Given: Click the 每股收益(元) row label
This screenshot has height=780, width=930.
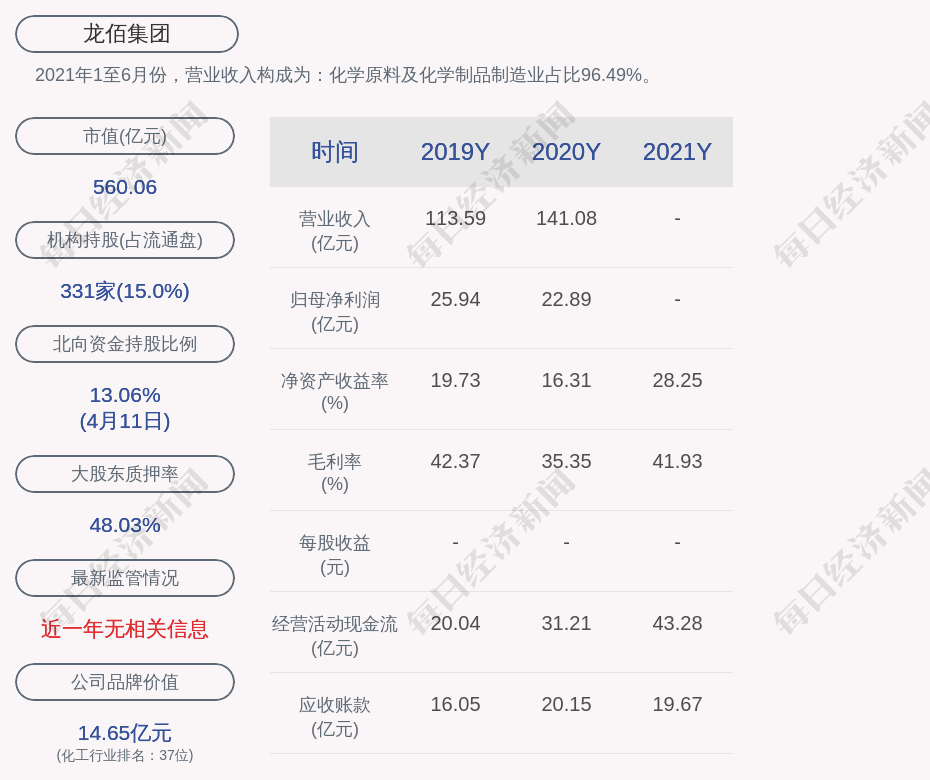Looking at the screenshot, I should [x=335, y=555].
